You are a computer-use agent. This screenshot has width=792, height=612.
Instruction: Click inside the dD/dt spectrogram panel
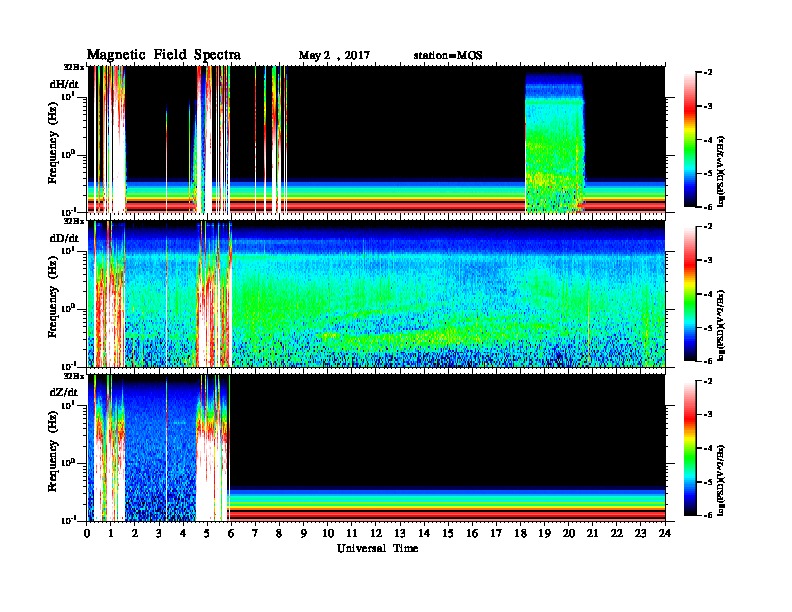pos(376,294)
